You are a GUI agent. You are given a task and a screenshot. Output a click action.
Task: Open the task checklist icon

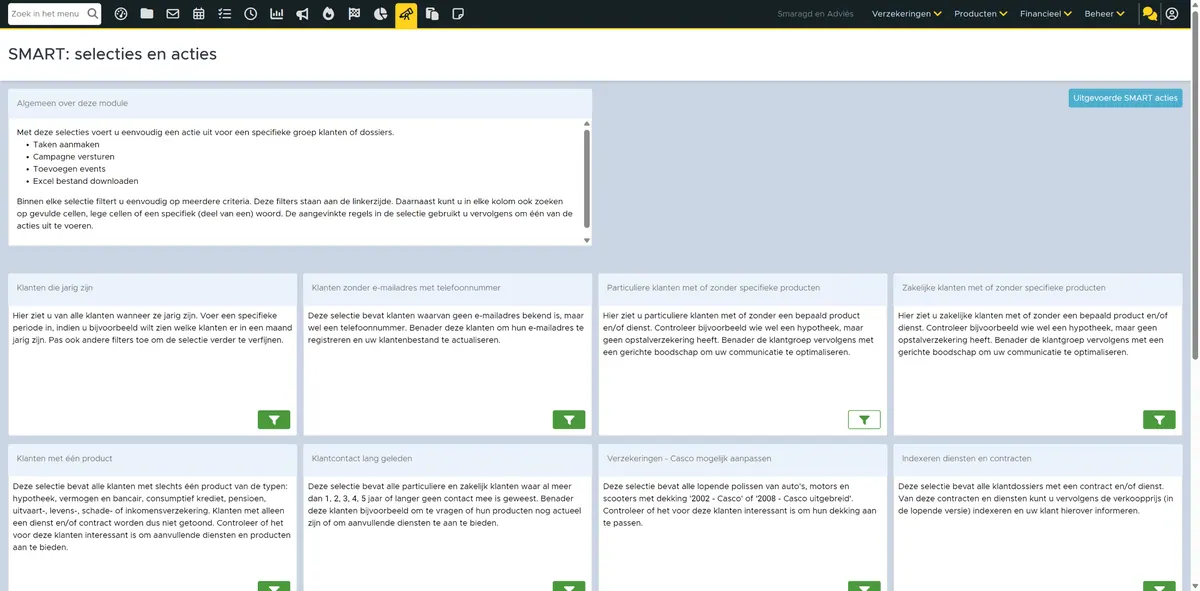[x=224, y=14]
